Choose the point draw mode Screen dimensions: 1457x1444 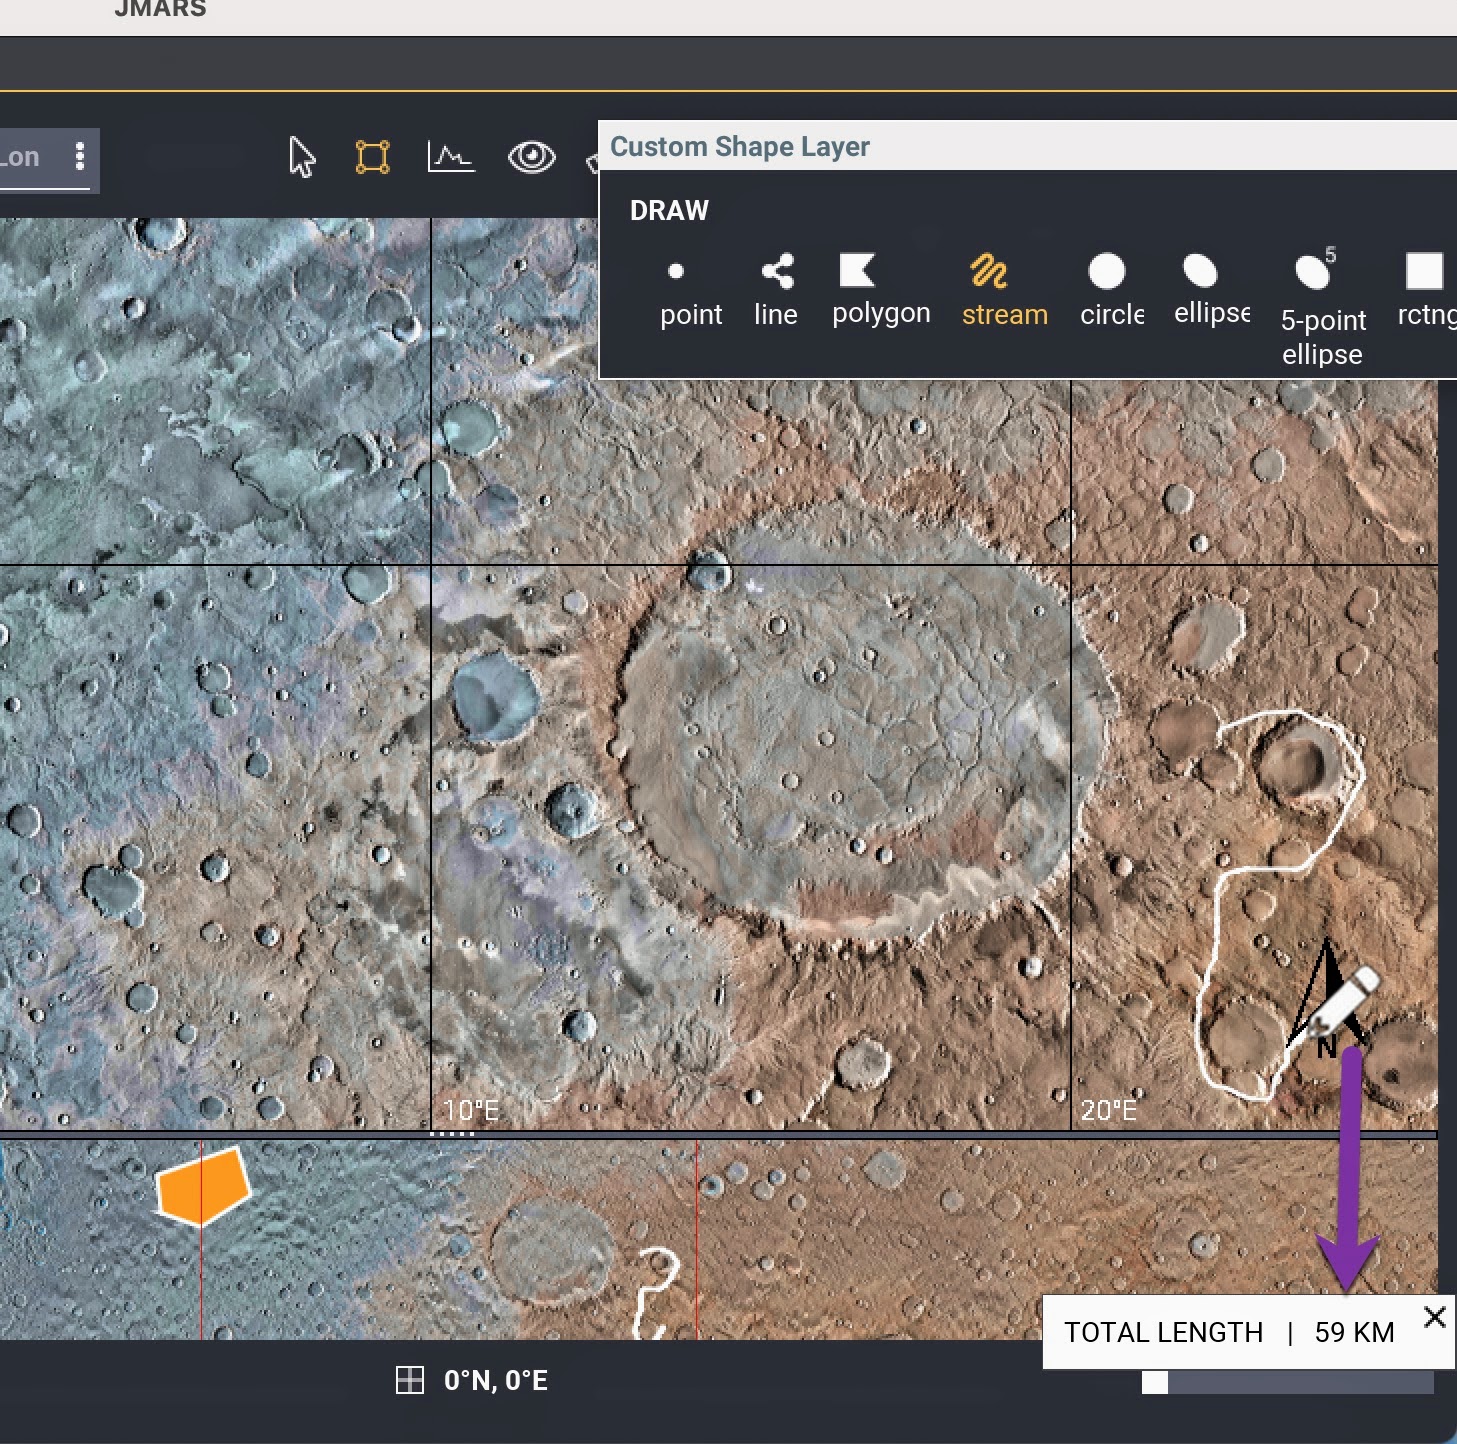pyautogui.click(x=690, y=291)
